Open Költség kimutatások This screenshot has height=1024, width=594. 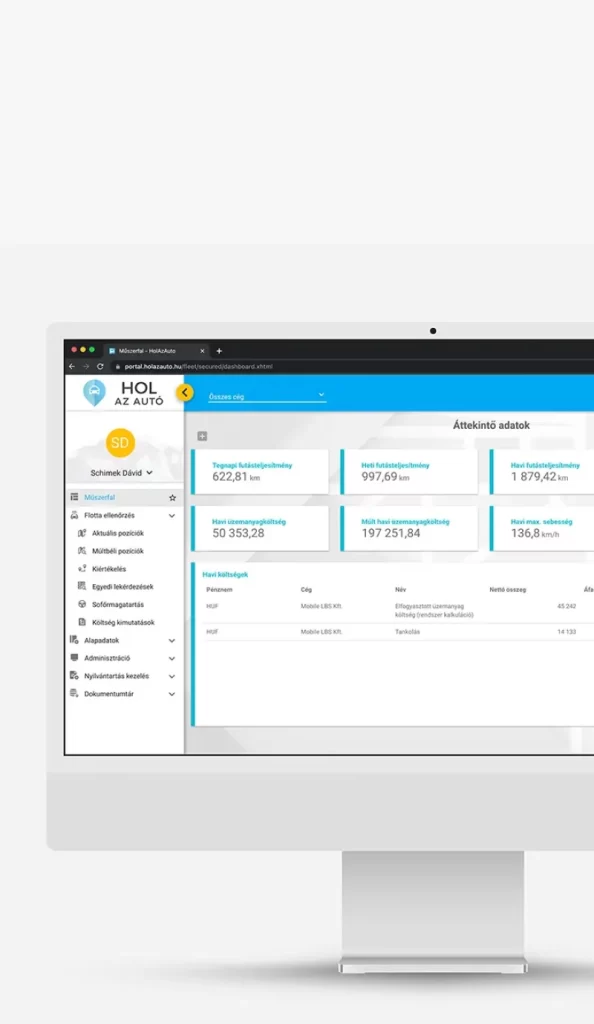click(x=123, y=622)
